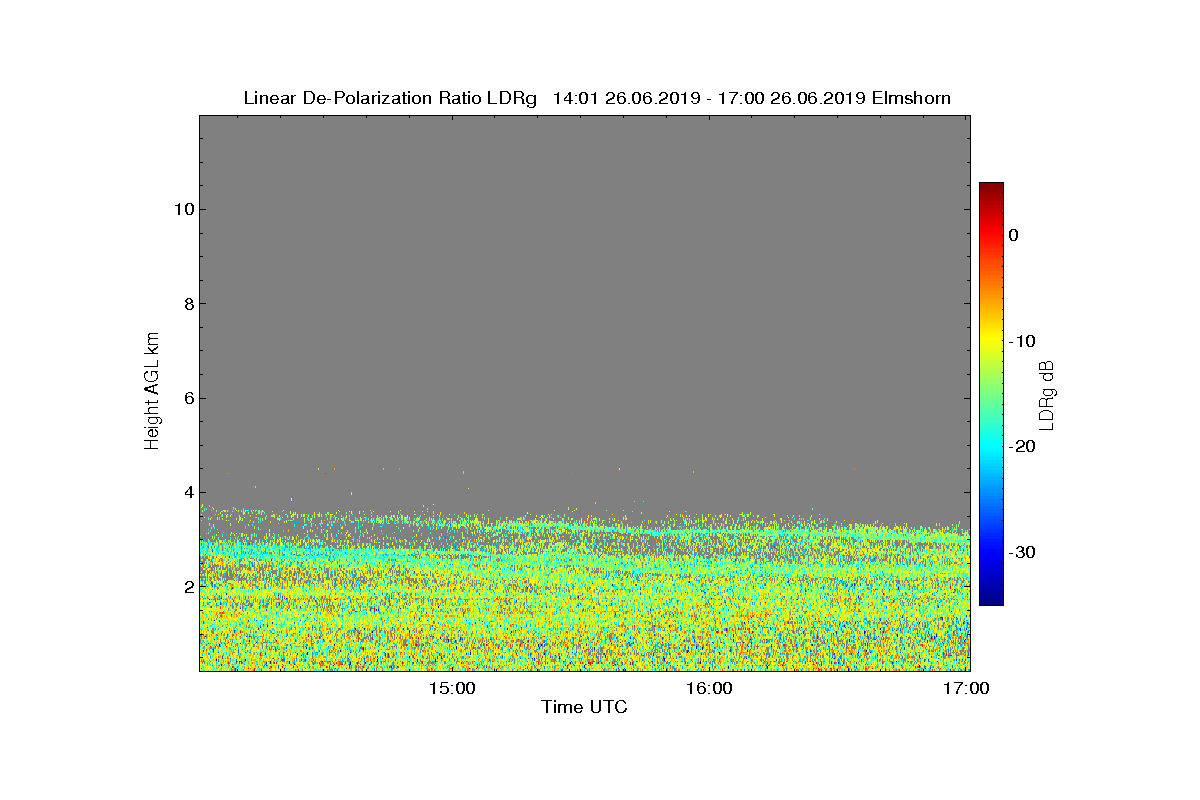Viewport: 1200px width, 800px height.
Task: Click the colorbar tick label '-10'
Action: click(x=1022, y=341)
